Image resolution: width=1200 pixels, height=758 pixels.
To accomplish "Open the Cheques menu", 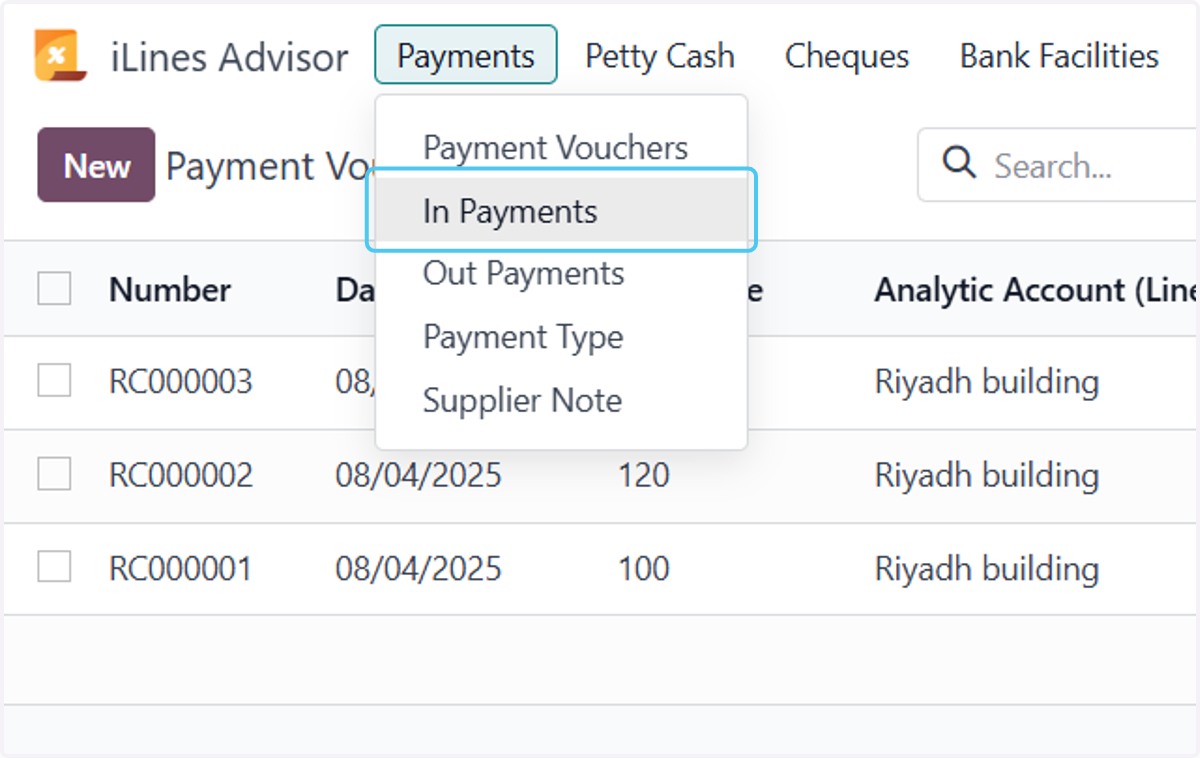I will point(847,56).
